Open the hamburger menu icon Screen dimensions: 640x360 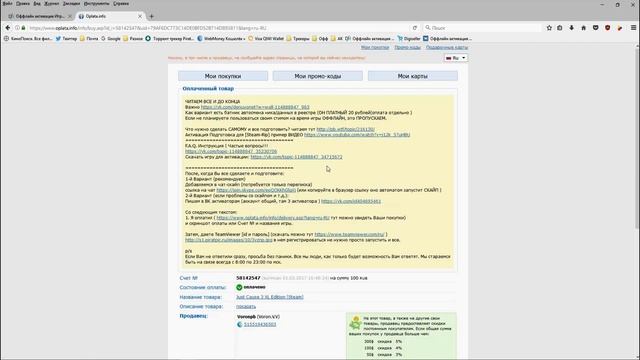[x=633, y=28]
